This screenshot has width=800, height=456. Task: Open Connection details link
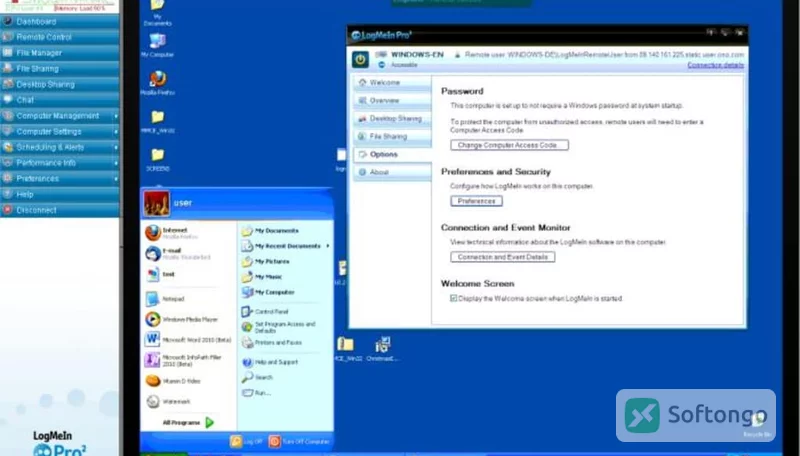point(715,65)
